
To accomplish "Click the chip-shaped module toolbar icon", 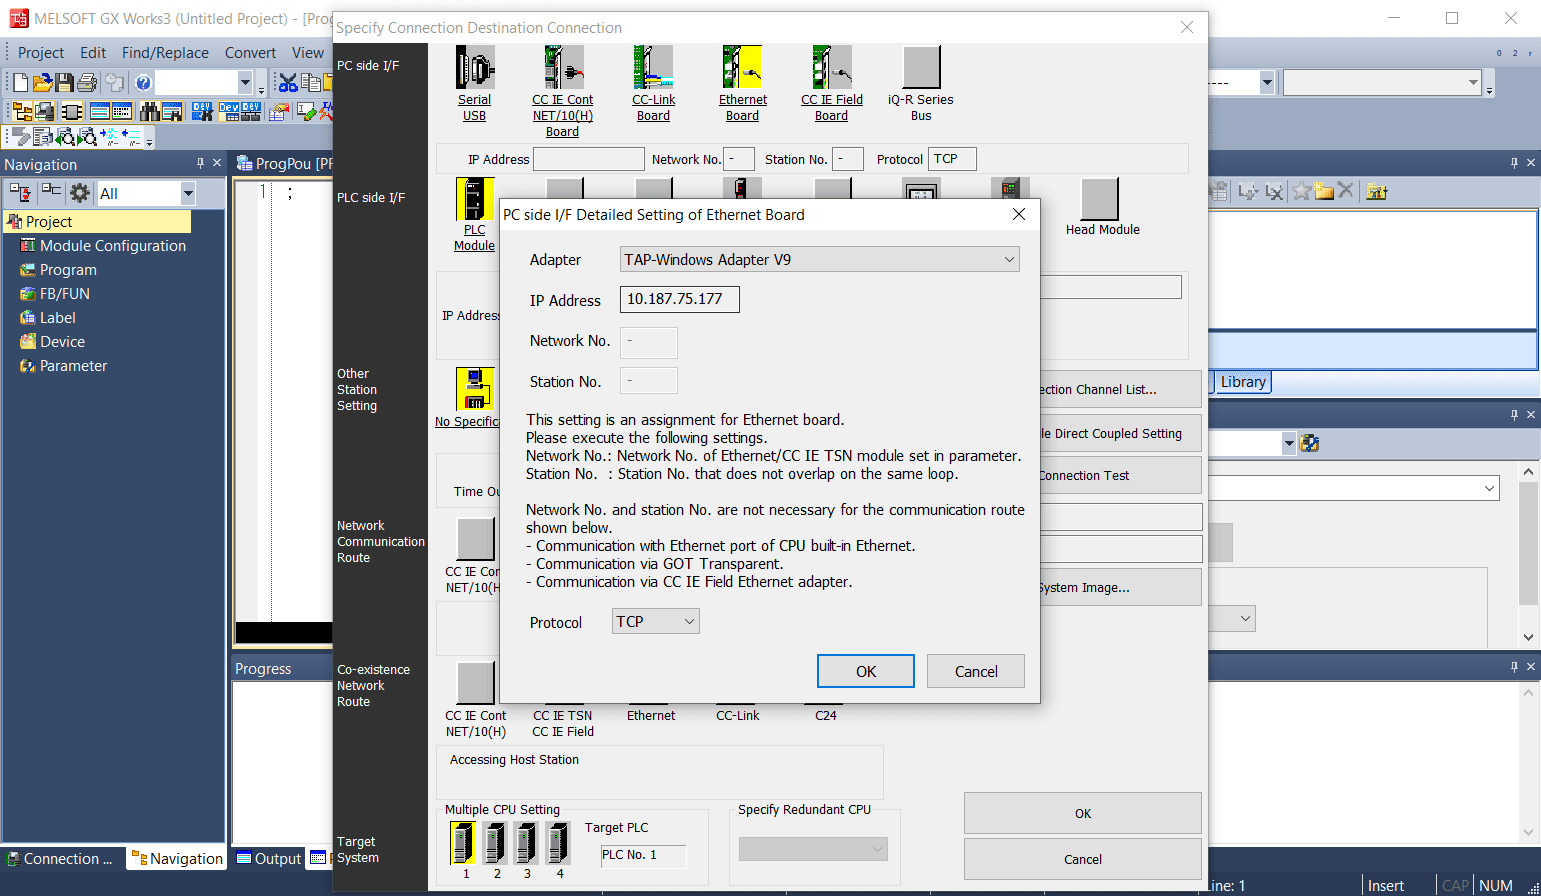I will point(72,111).
